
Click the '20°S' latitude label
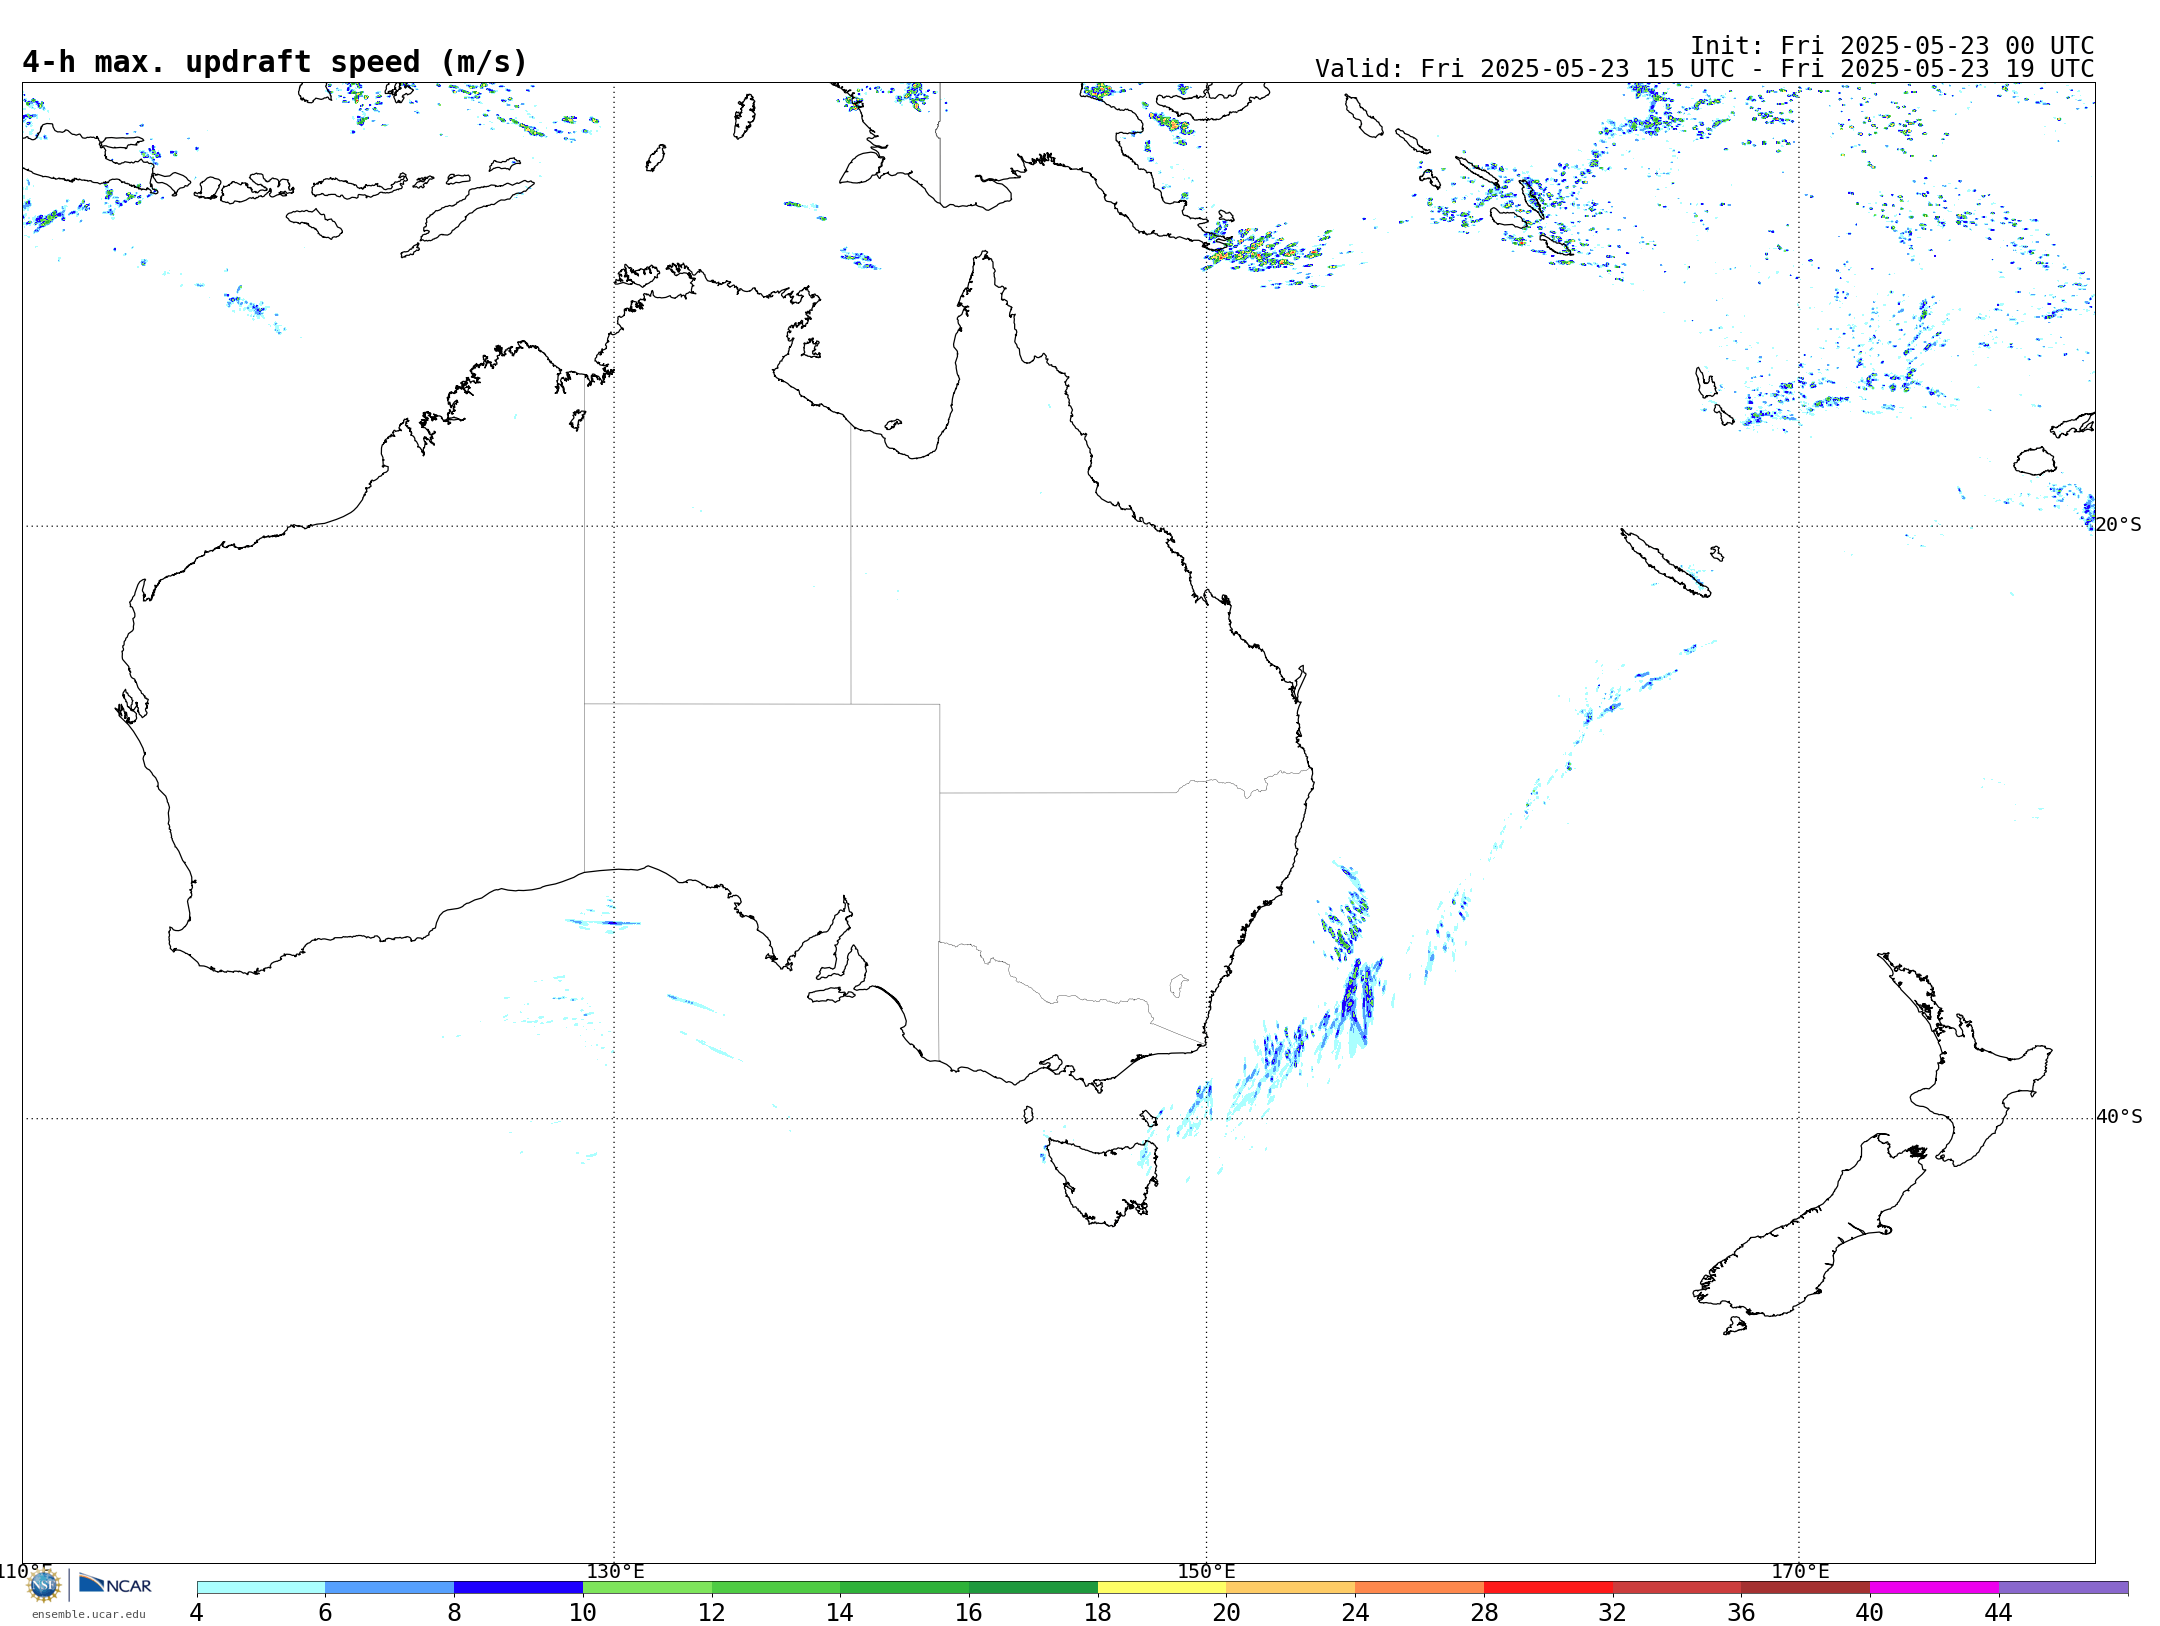2118,525
